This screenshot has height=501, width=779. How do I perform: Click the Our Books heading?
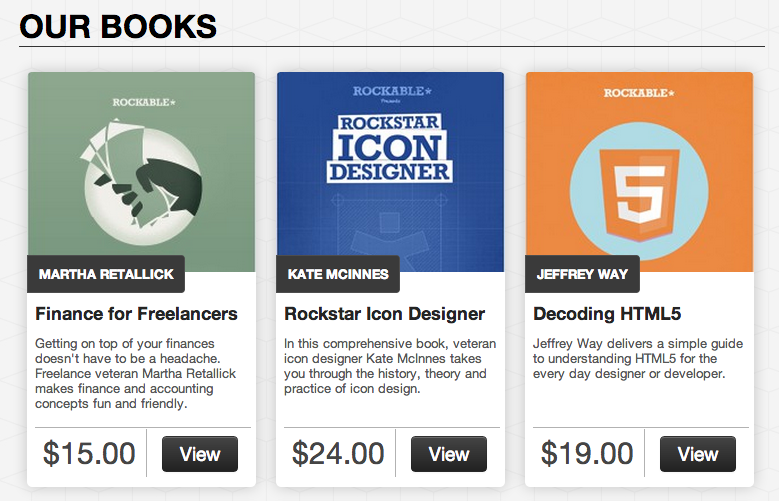(118, 26)
